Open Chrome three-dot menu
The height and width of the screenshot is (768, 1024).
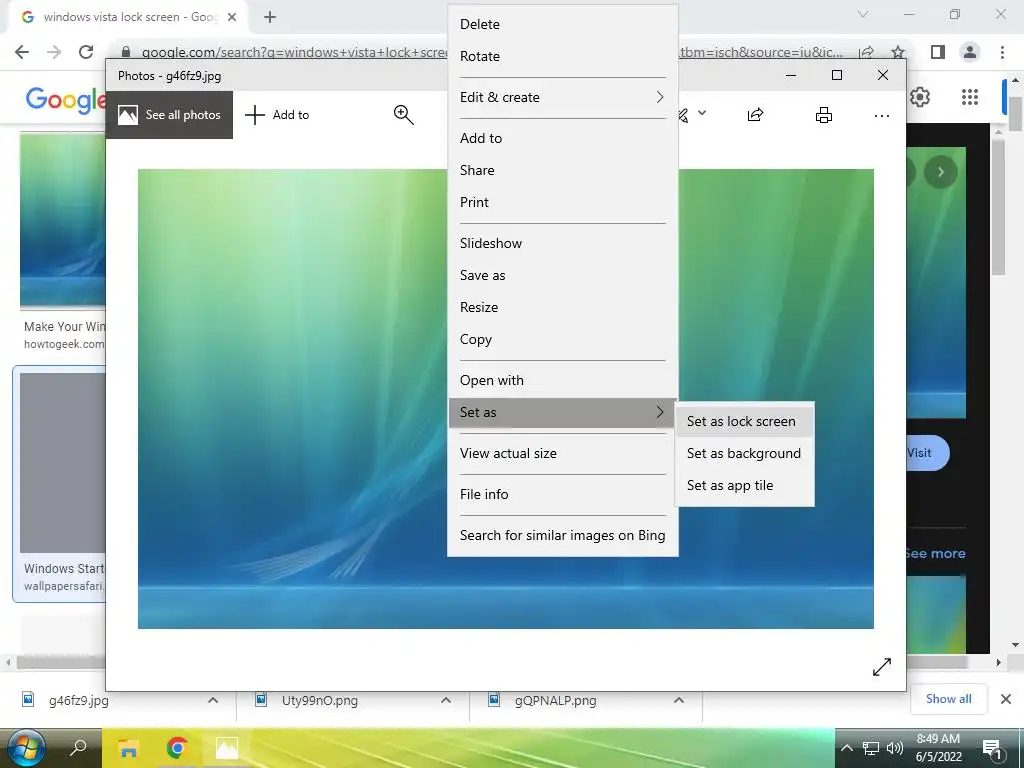(1002, 52)
